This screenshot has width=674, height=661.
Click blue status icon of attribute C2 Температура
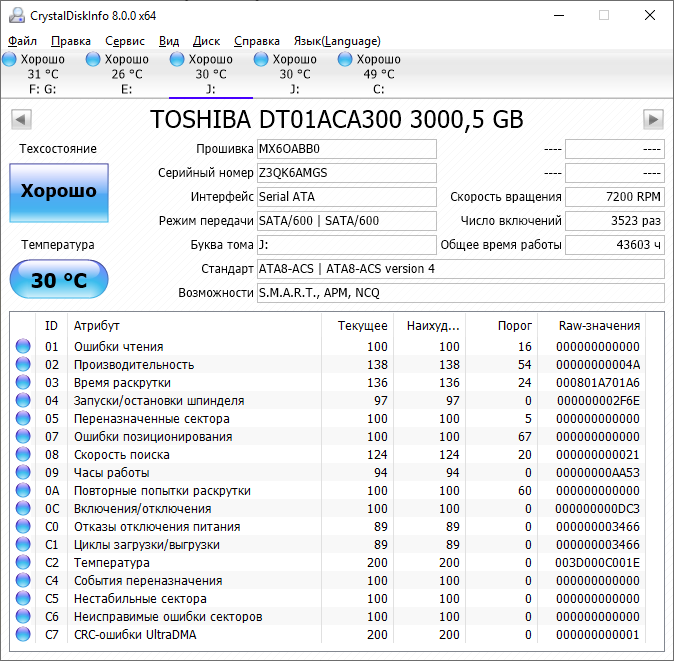pyautogui.click(x=23, y=563)
